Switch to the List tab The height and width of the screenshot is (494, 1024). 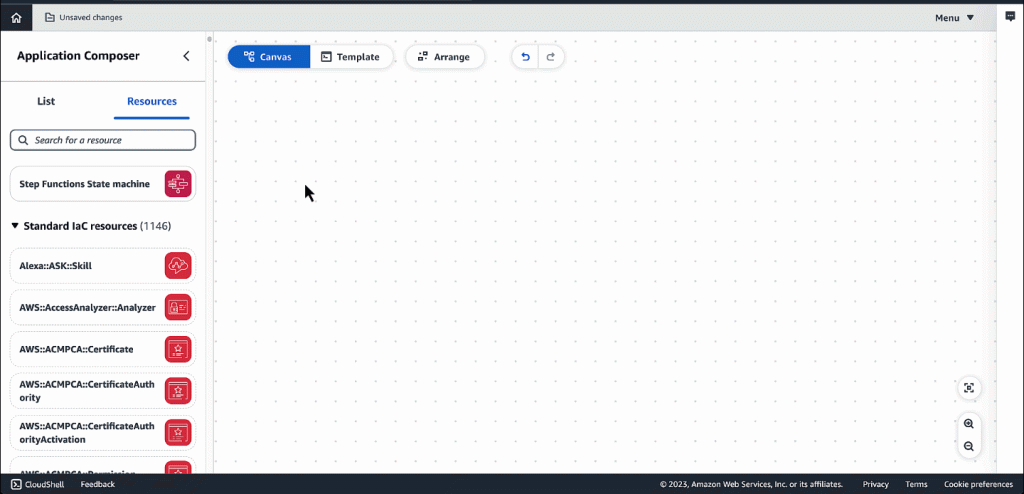46,101
